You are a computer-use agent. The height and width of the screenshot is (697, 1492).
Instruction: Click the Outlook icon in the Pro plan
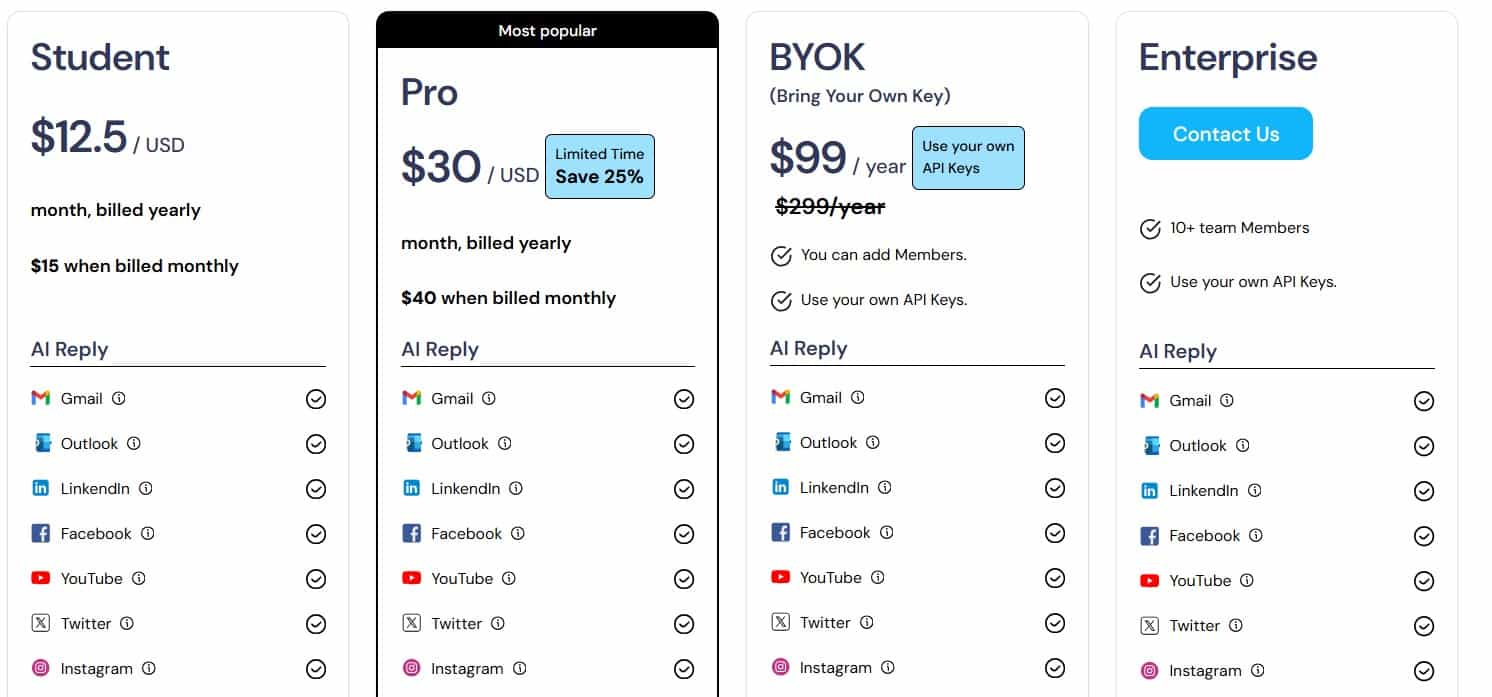[413, 443]
